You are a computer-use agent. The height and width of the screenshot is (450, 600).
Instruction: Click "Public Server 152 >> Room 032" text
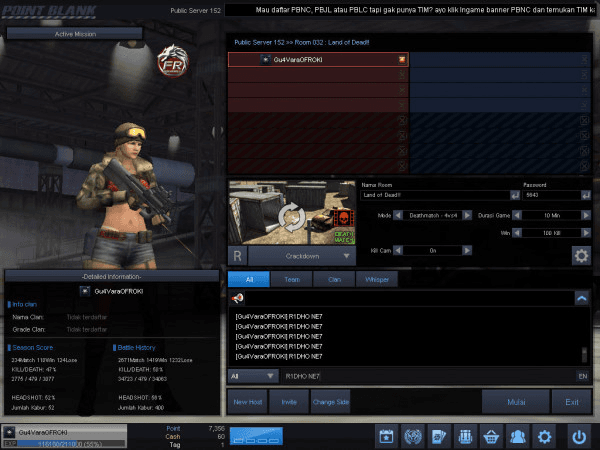[279, 42]
